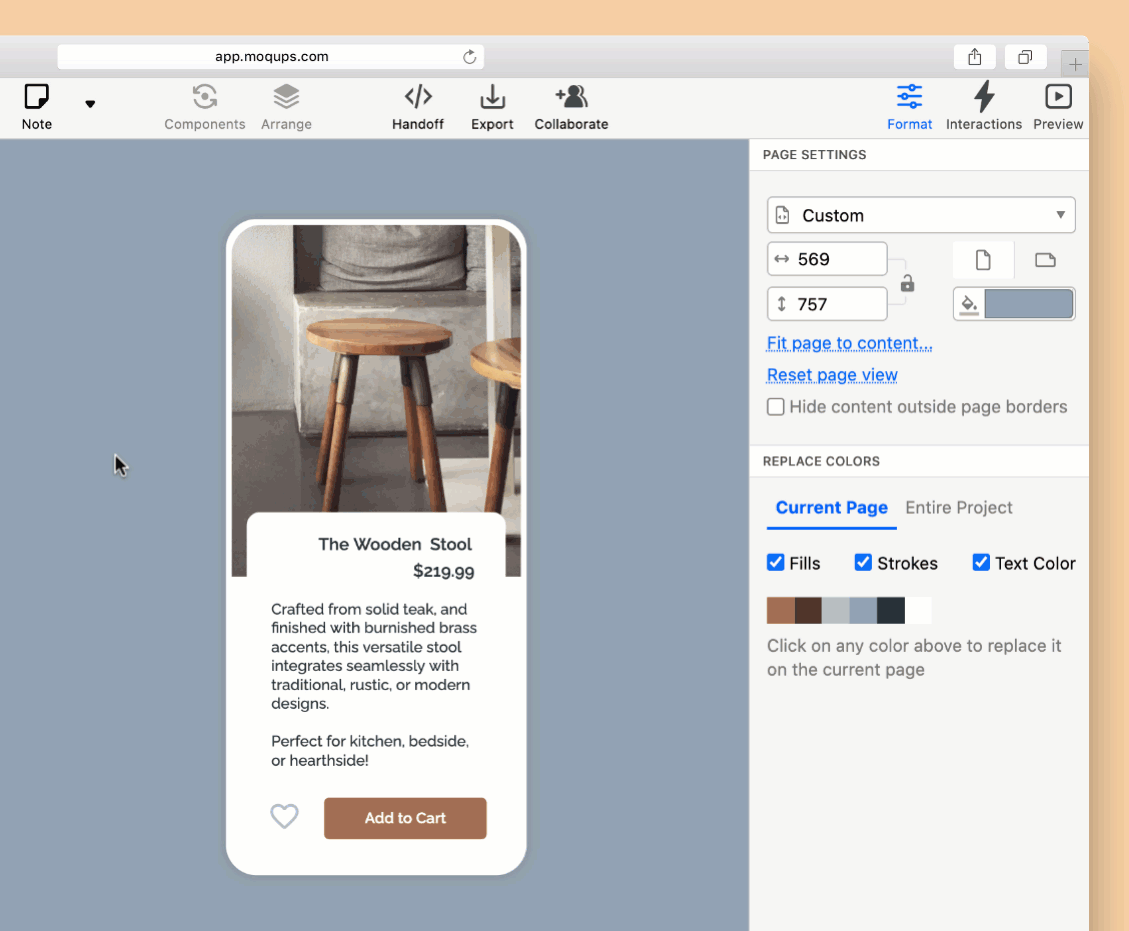Uncheck the Strokes checkbox
Viewport: 1129px width, 931px height.
click(864, 563)
